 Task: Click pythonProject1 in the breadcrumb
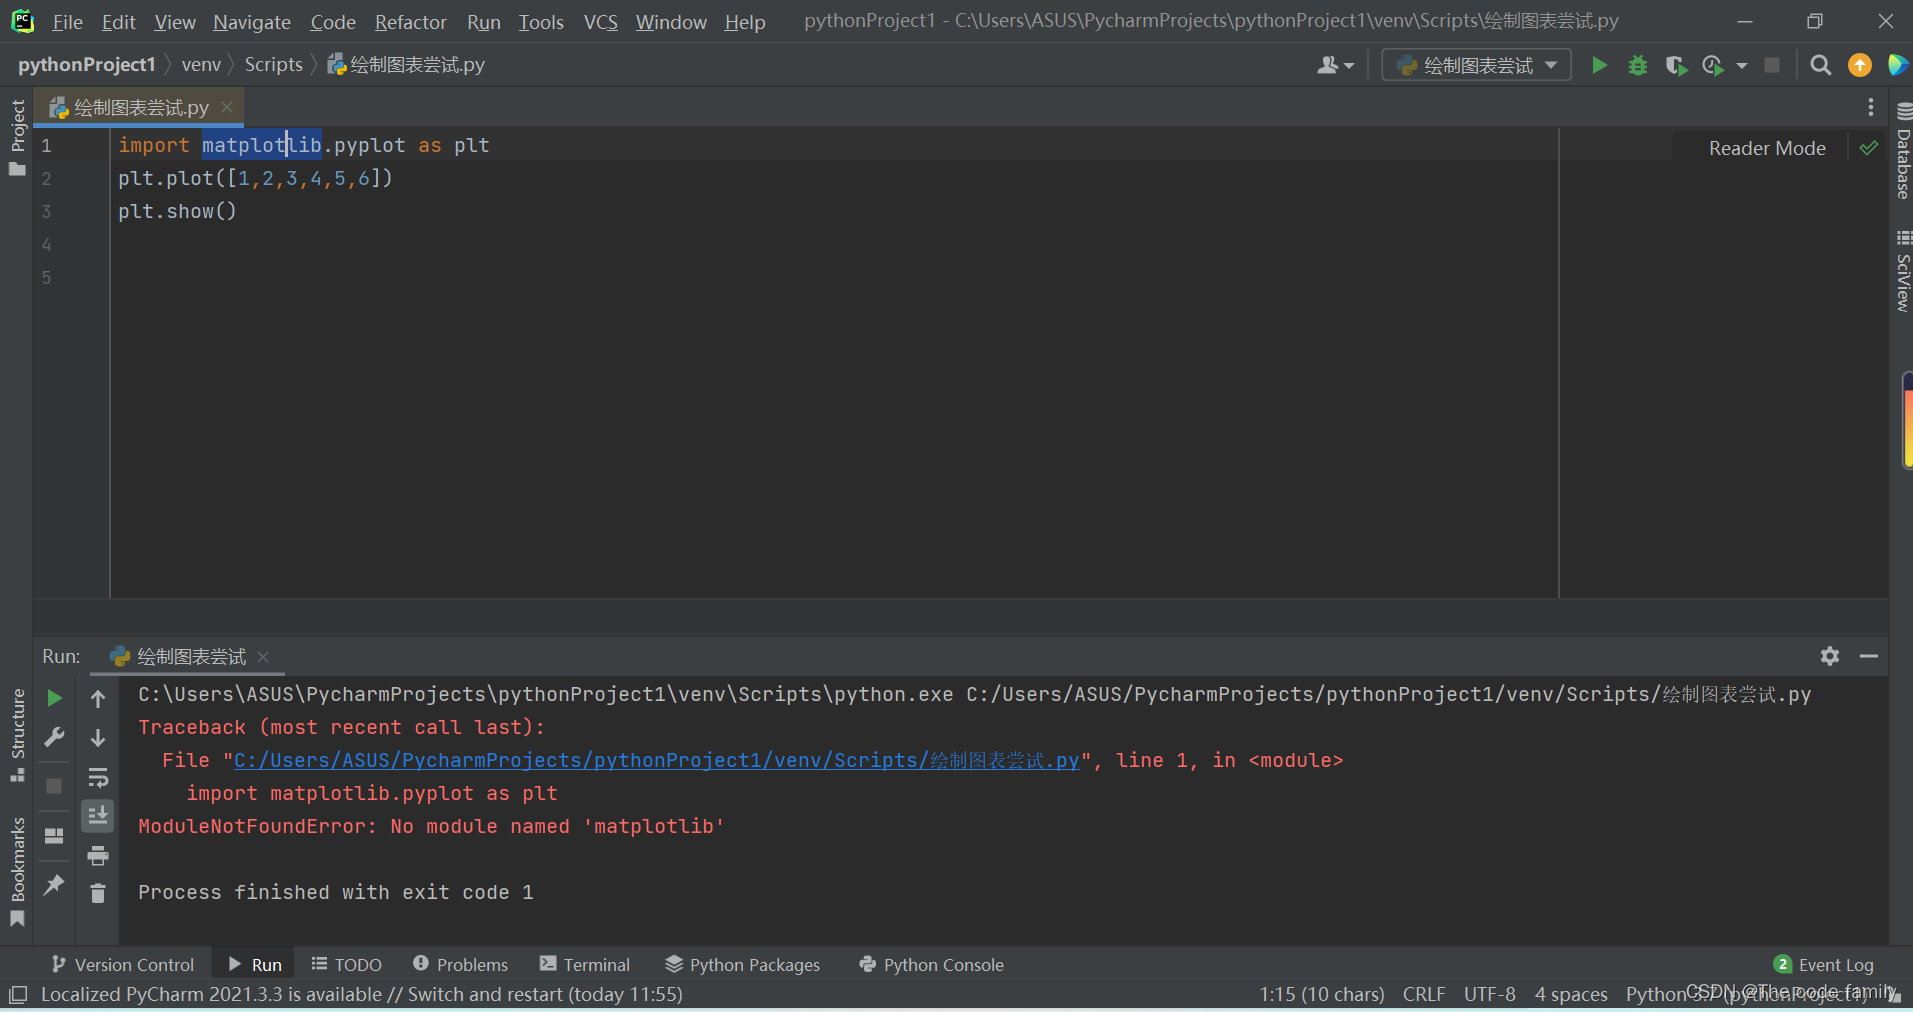pos(86,65)
